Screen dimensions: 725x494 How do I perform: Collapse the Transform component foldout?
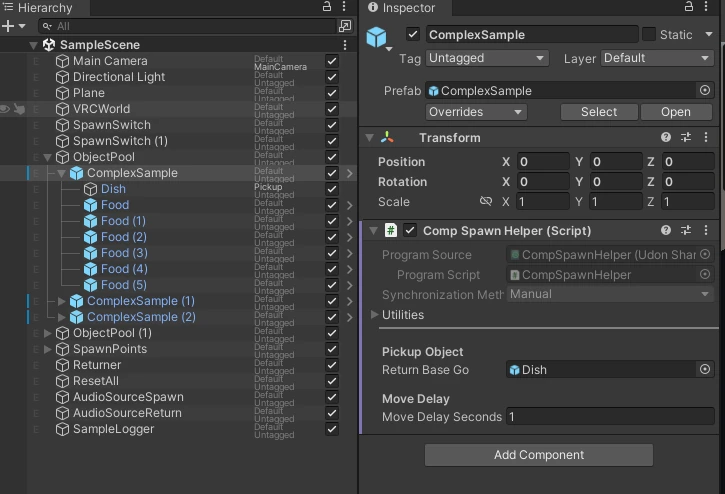click(369, 138)
